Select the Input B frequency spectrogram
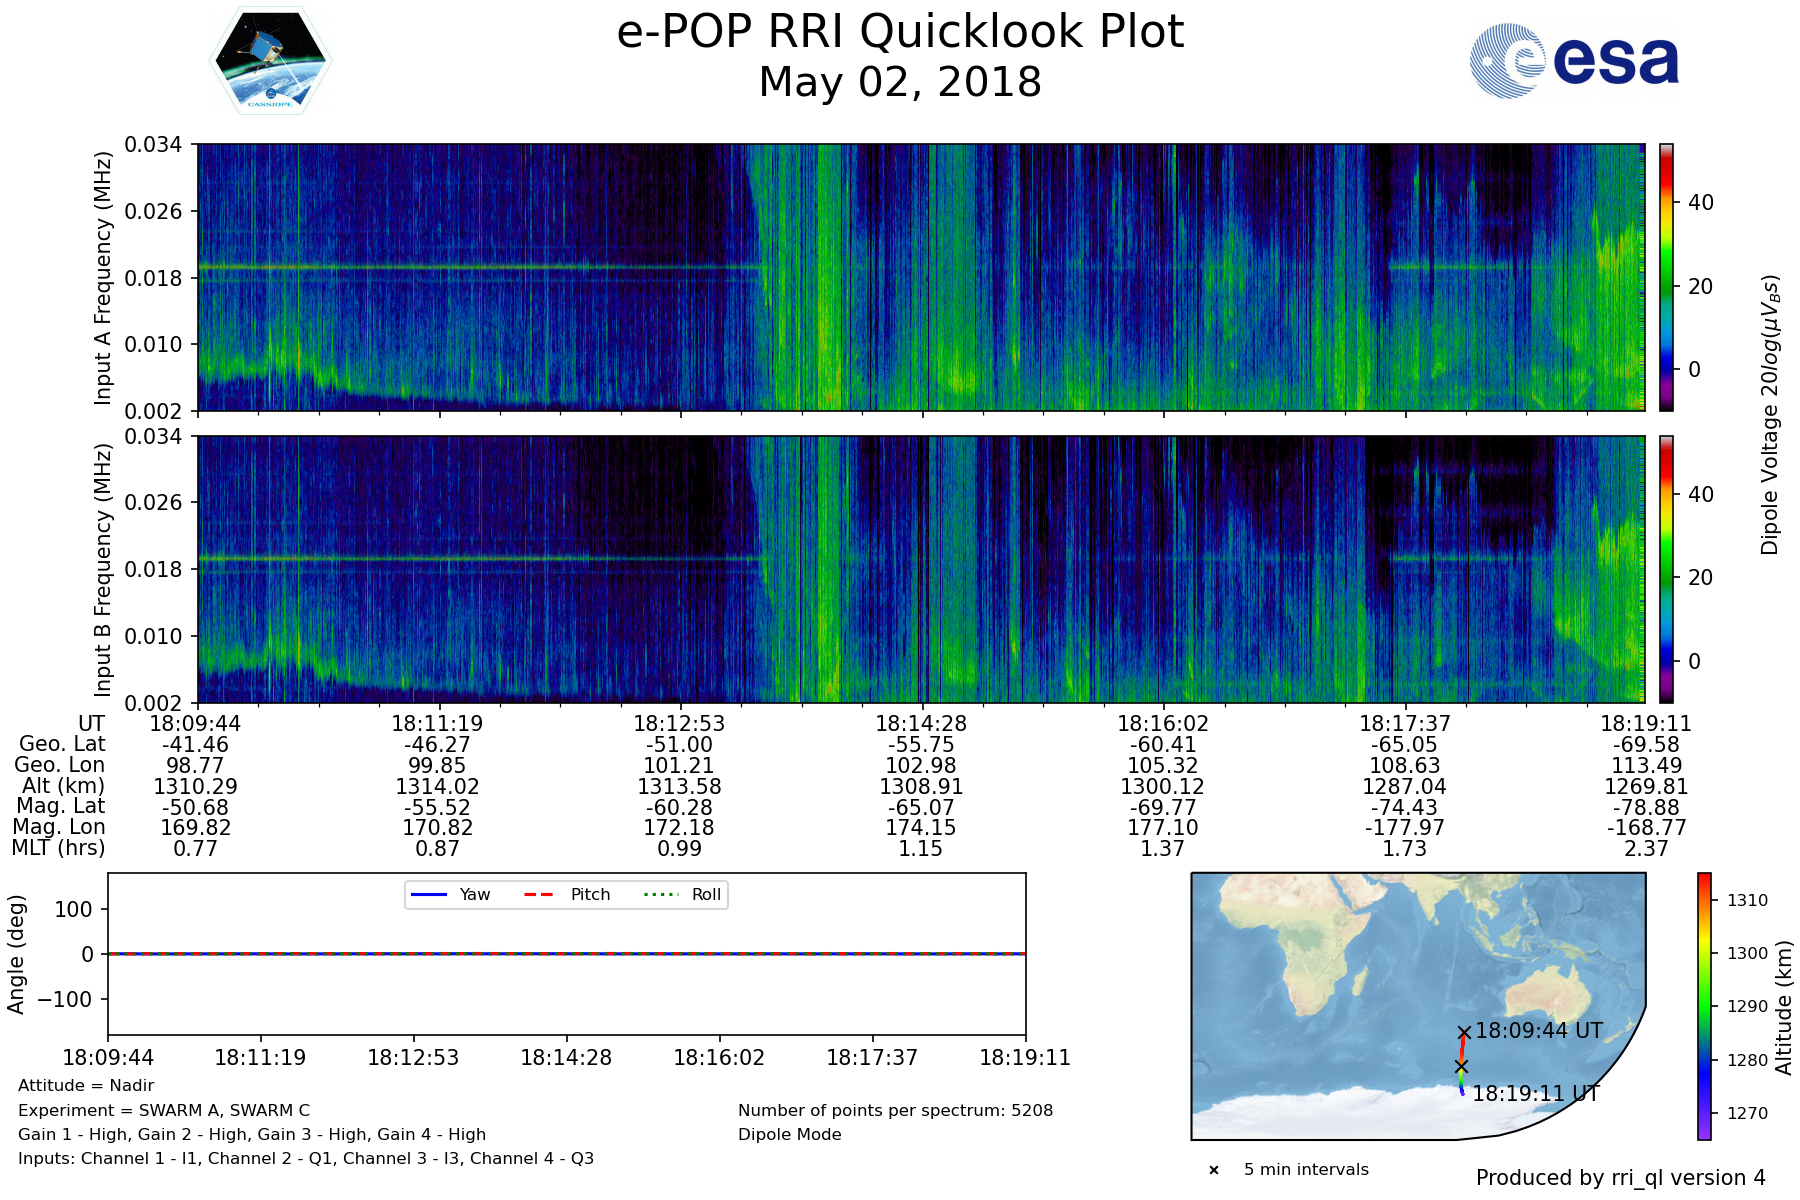 [x=920, y=569]
